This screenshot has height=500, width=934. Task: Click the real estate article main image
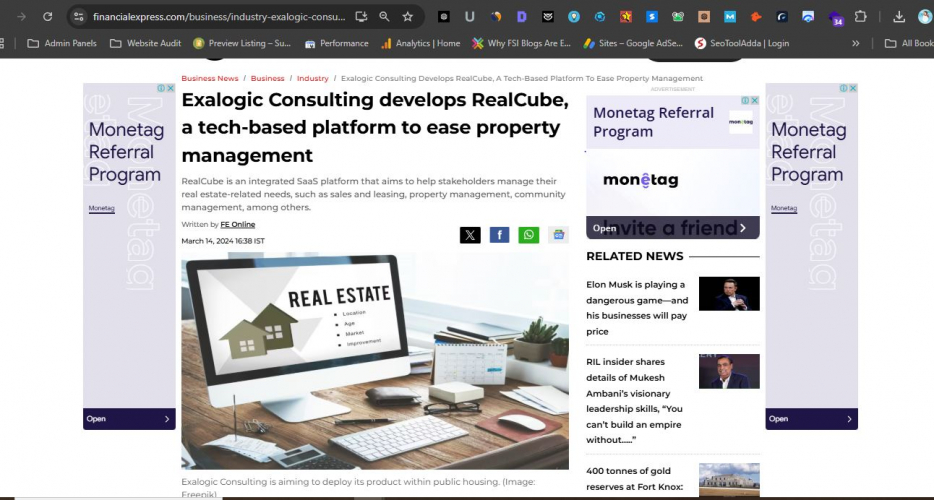pos(375,361)
